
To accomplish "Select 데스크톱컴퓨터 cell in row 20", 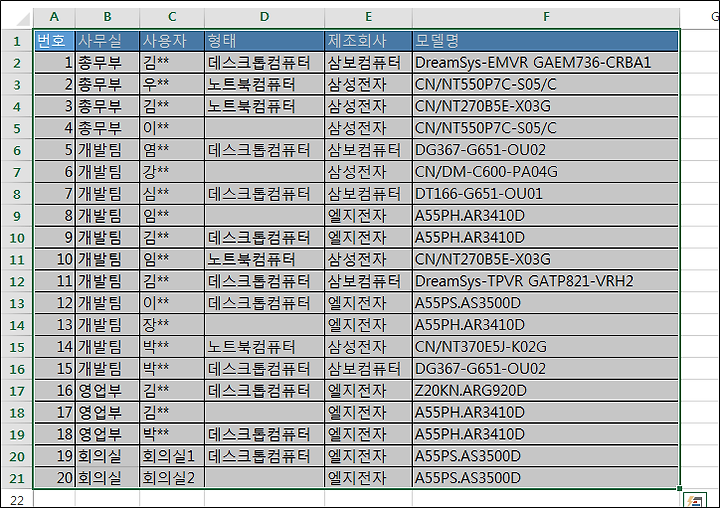I will 264,456.
